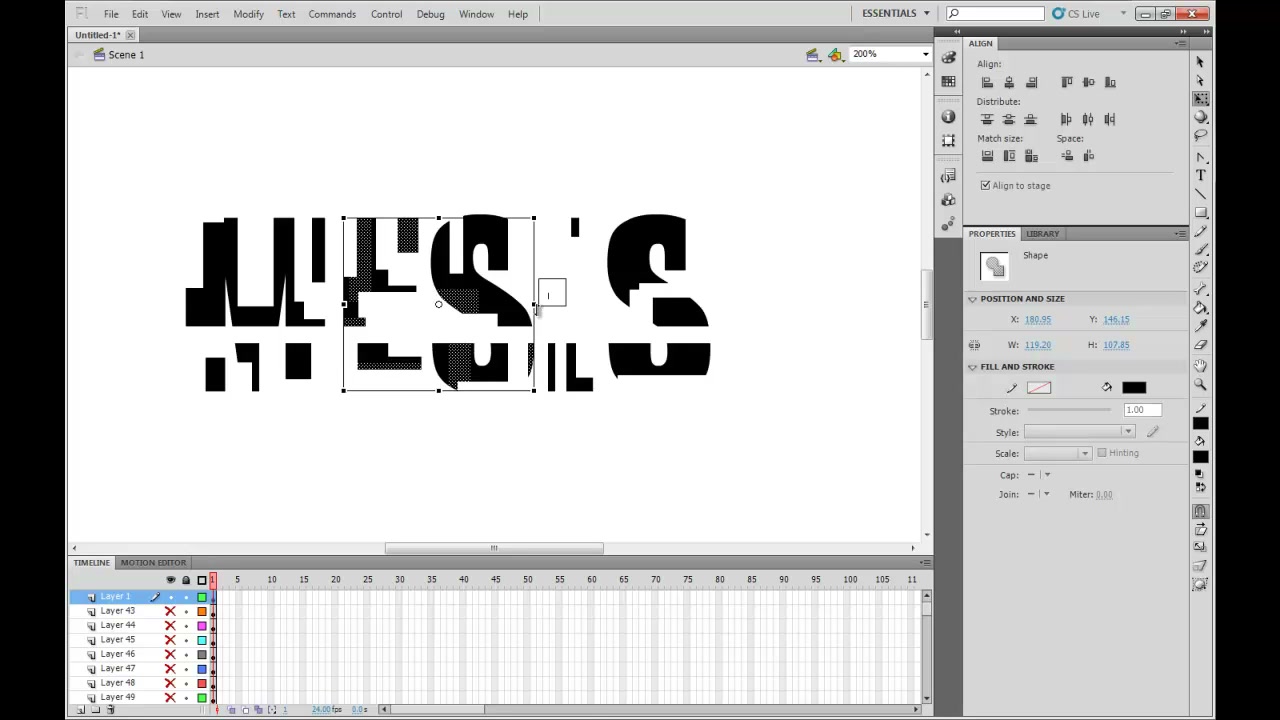Select the Selection arrow tool
The height and width of the screenshot is (720, 1280).
click(1200, 62)
